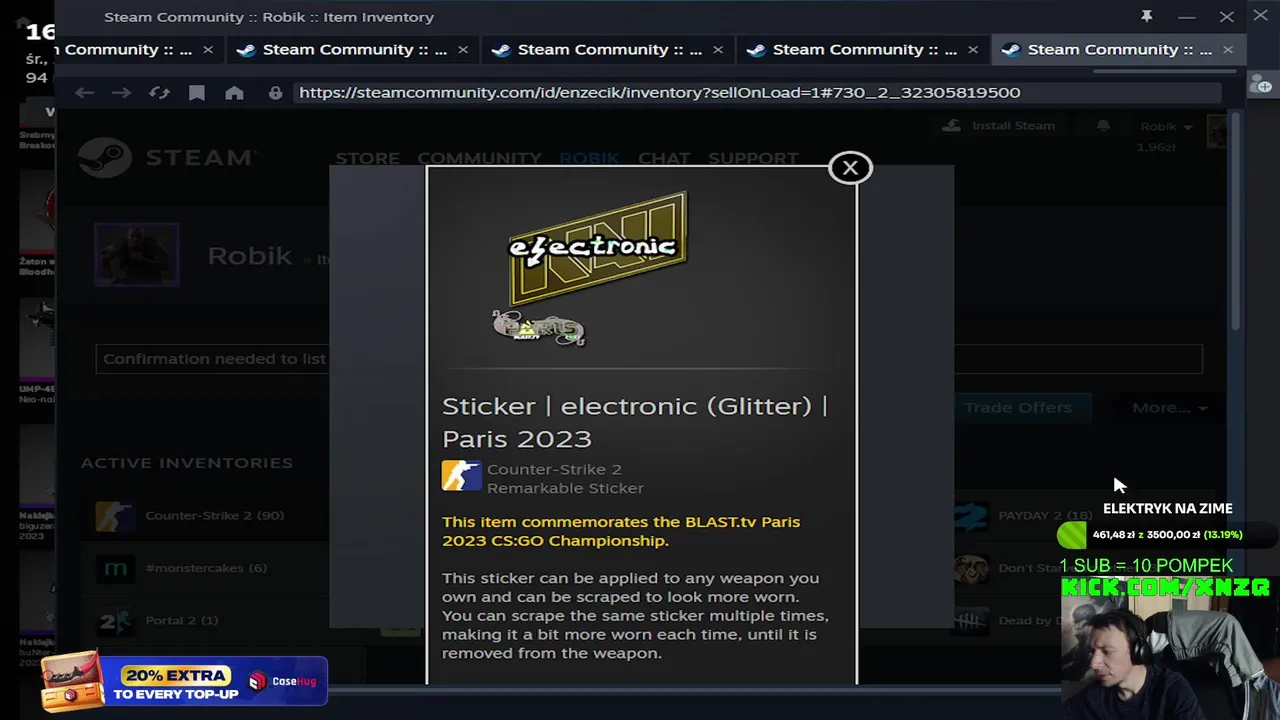Close the last Steam Community tab

(1227, 49)
